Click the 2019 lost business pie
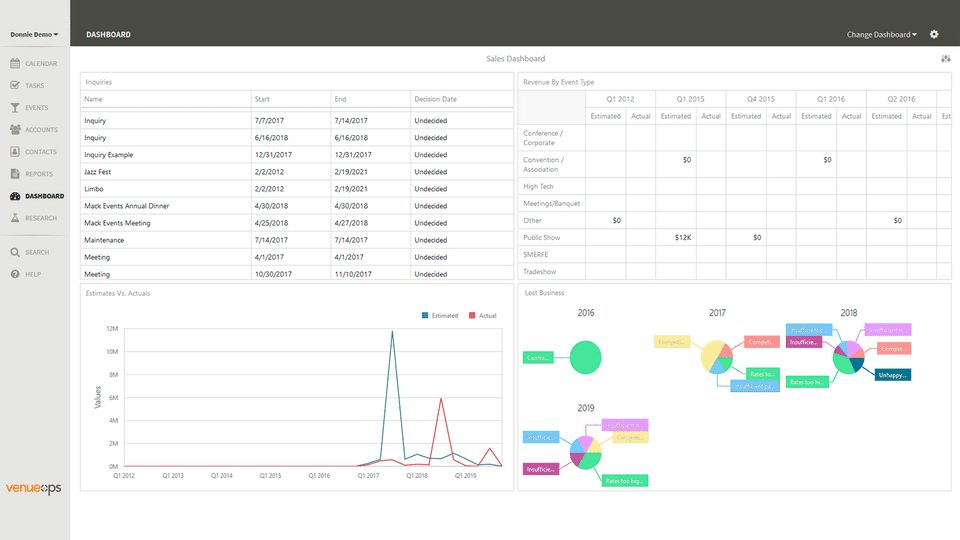The height and width of the screenshot is (540, 960). tap(585, 452)
